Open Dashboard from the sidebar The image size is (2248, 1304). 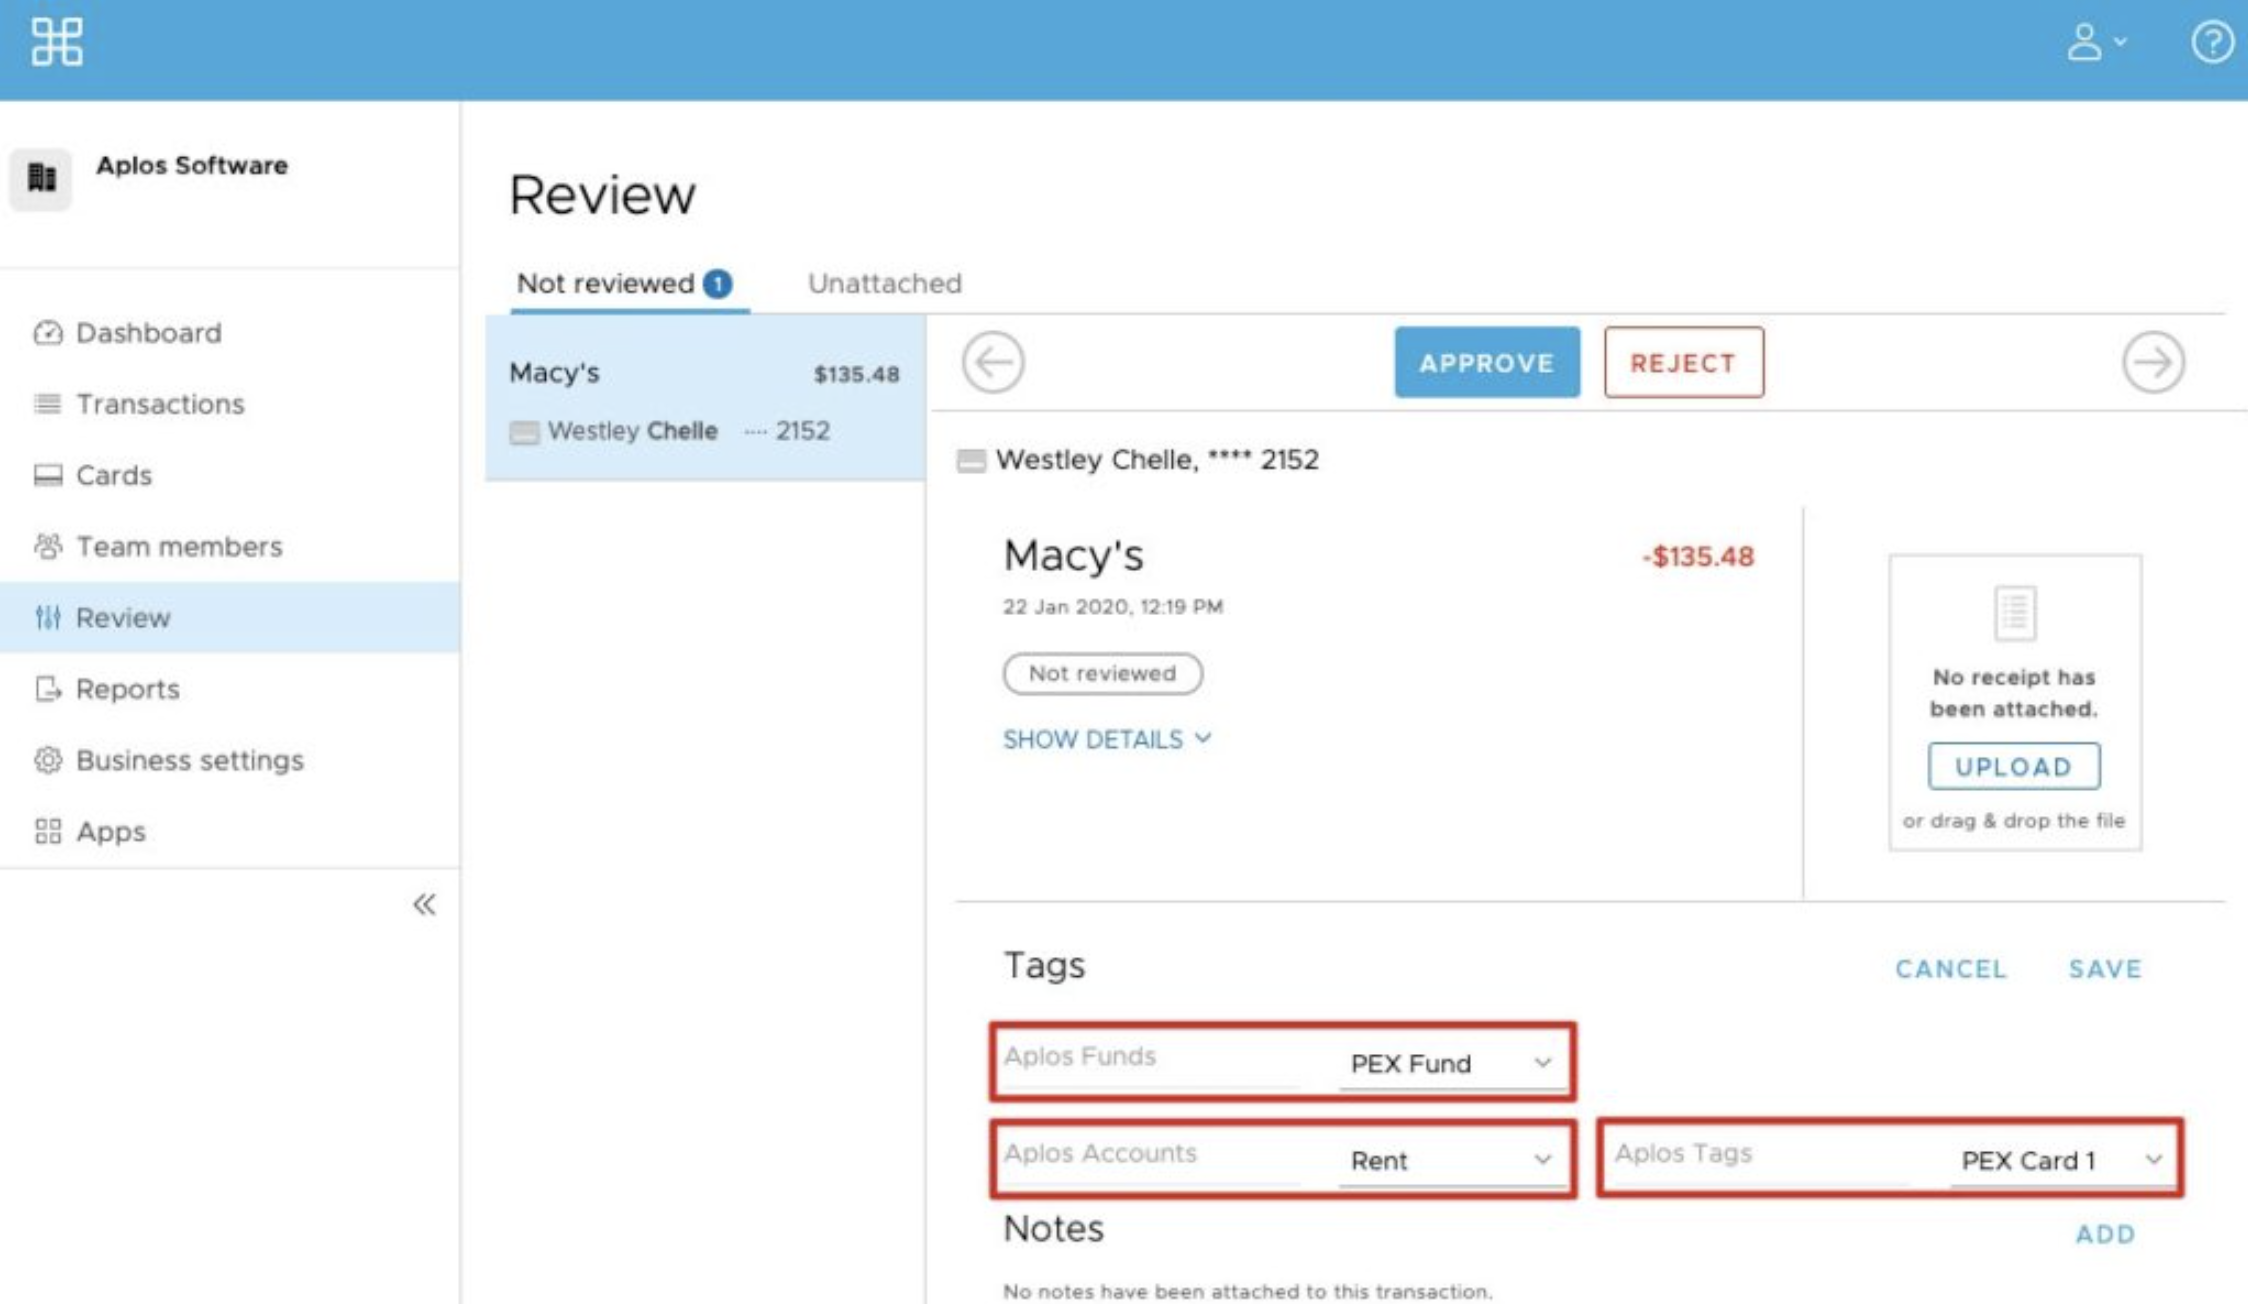tap(148, 333)
